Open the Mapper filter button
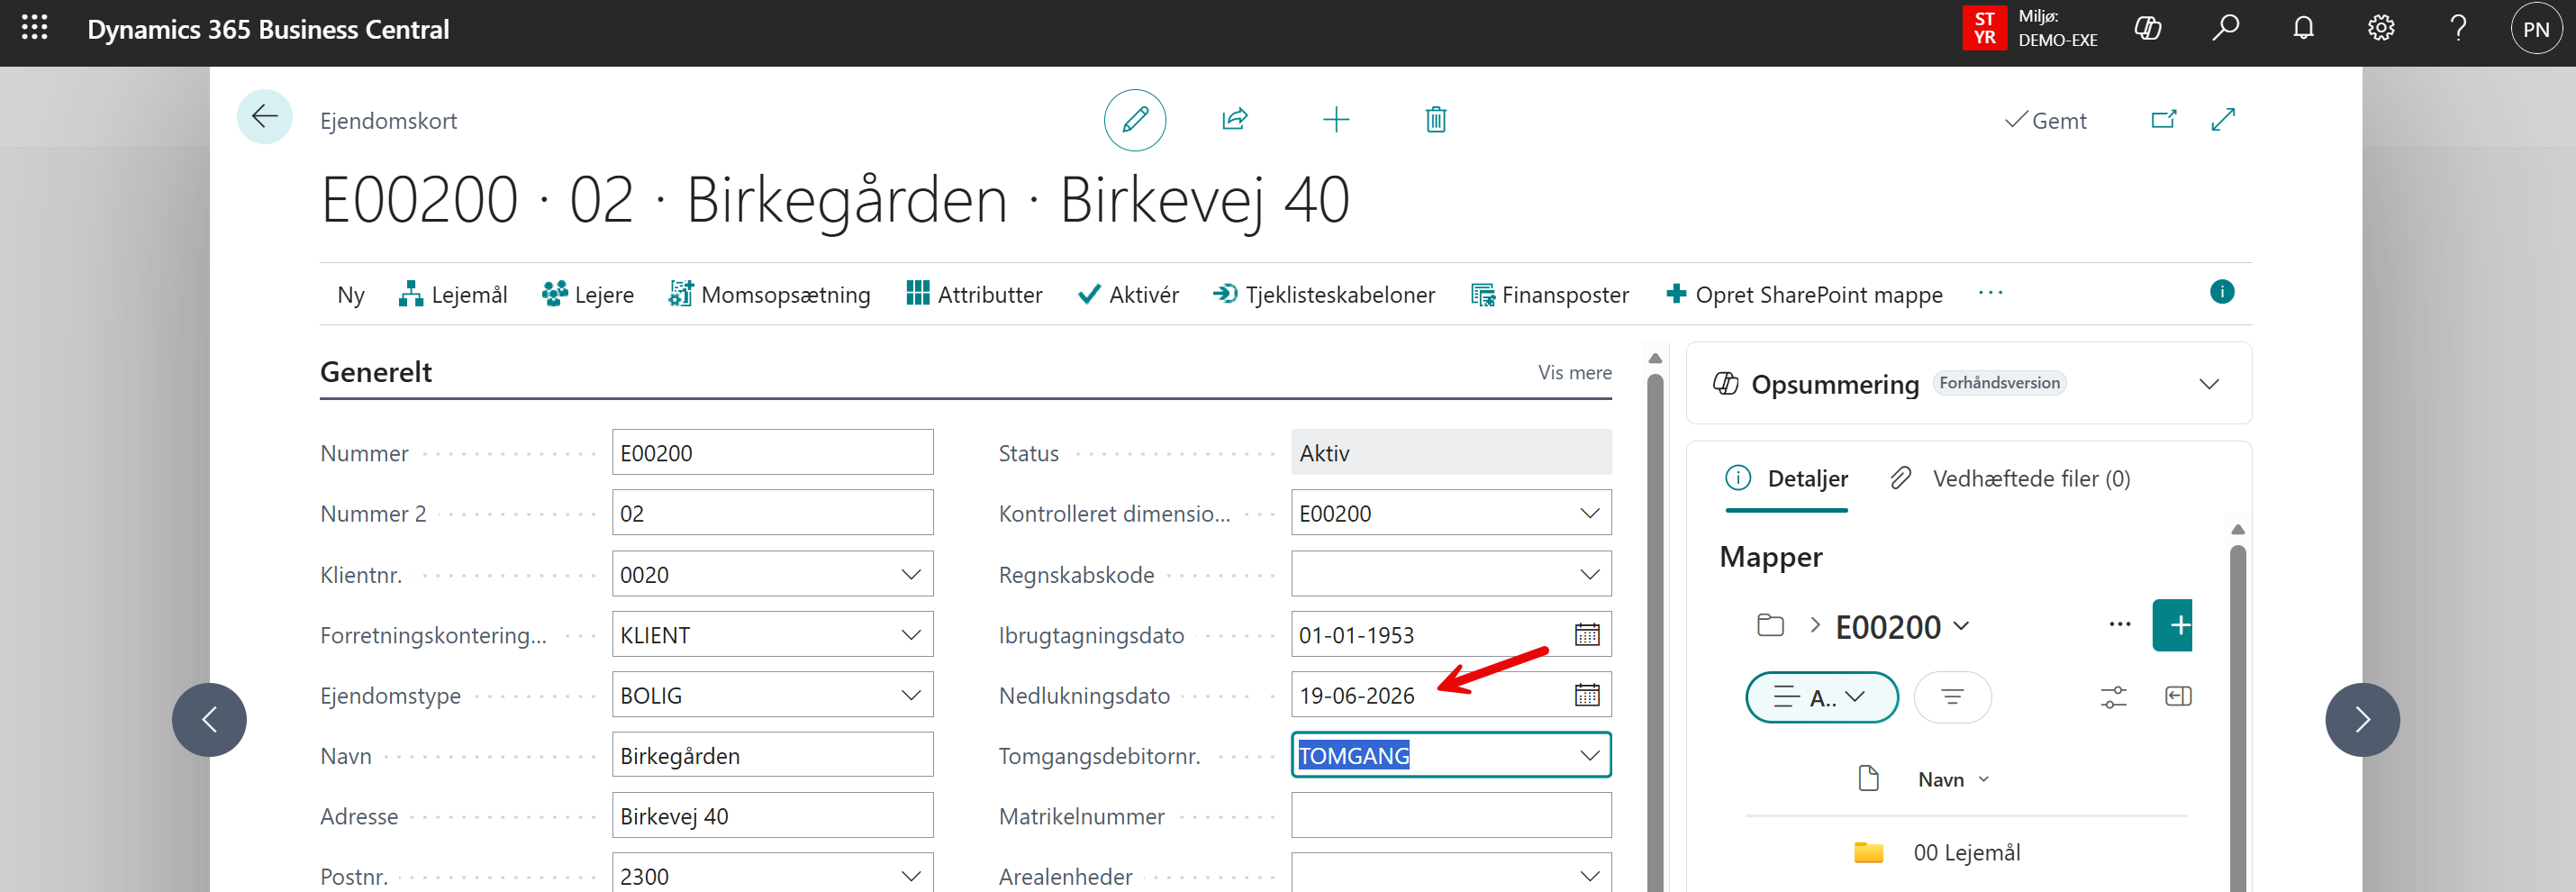This screenshot has width=2576, height=892. [x=1952, y=697]
